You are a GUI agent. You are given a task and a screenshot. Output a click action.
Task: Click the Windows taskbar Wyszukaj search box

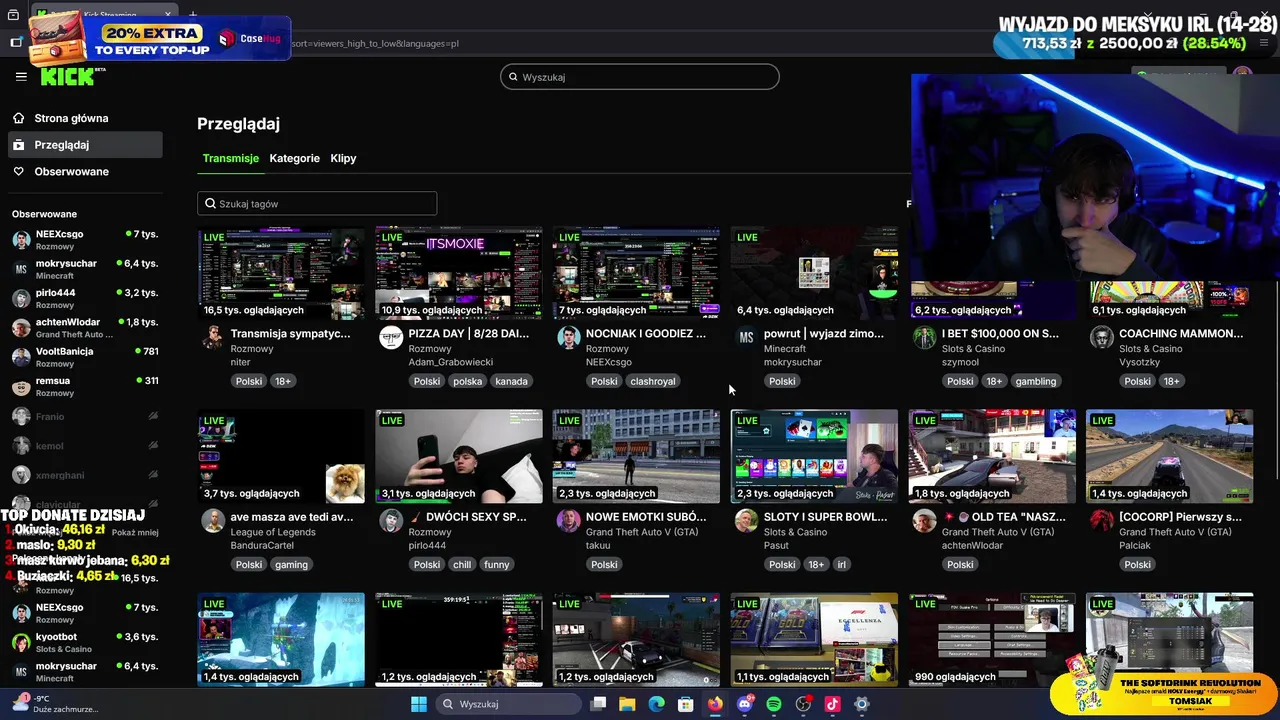pyautogui.click(x=509, y=704)
